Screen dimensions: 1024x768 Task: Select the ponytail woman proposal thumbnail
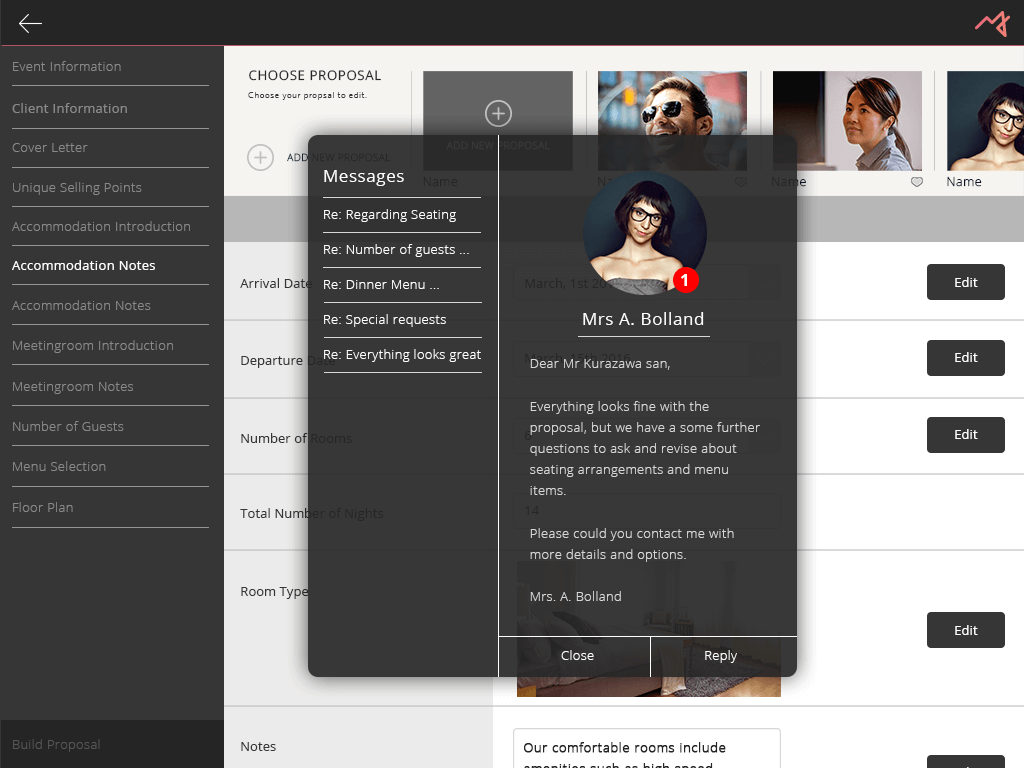point(847,121)
